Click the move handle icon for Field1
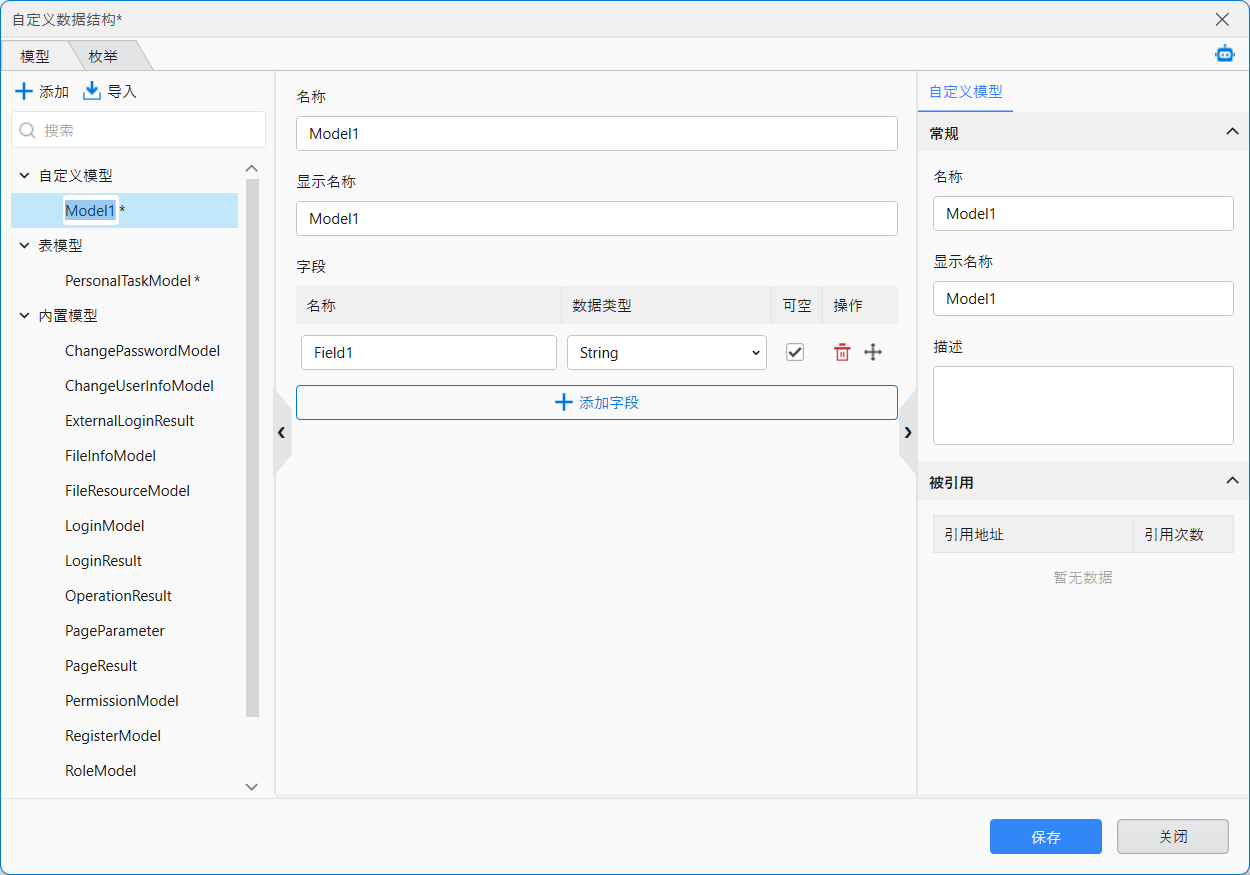 (873, 352)
